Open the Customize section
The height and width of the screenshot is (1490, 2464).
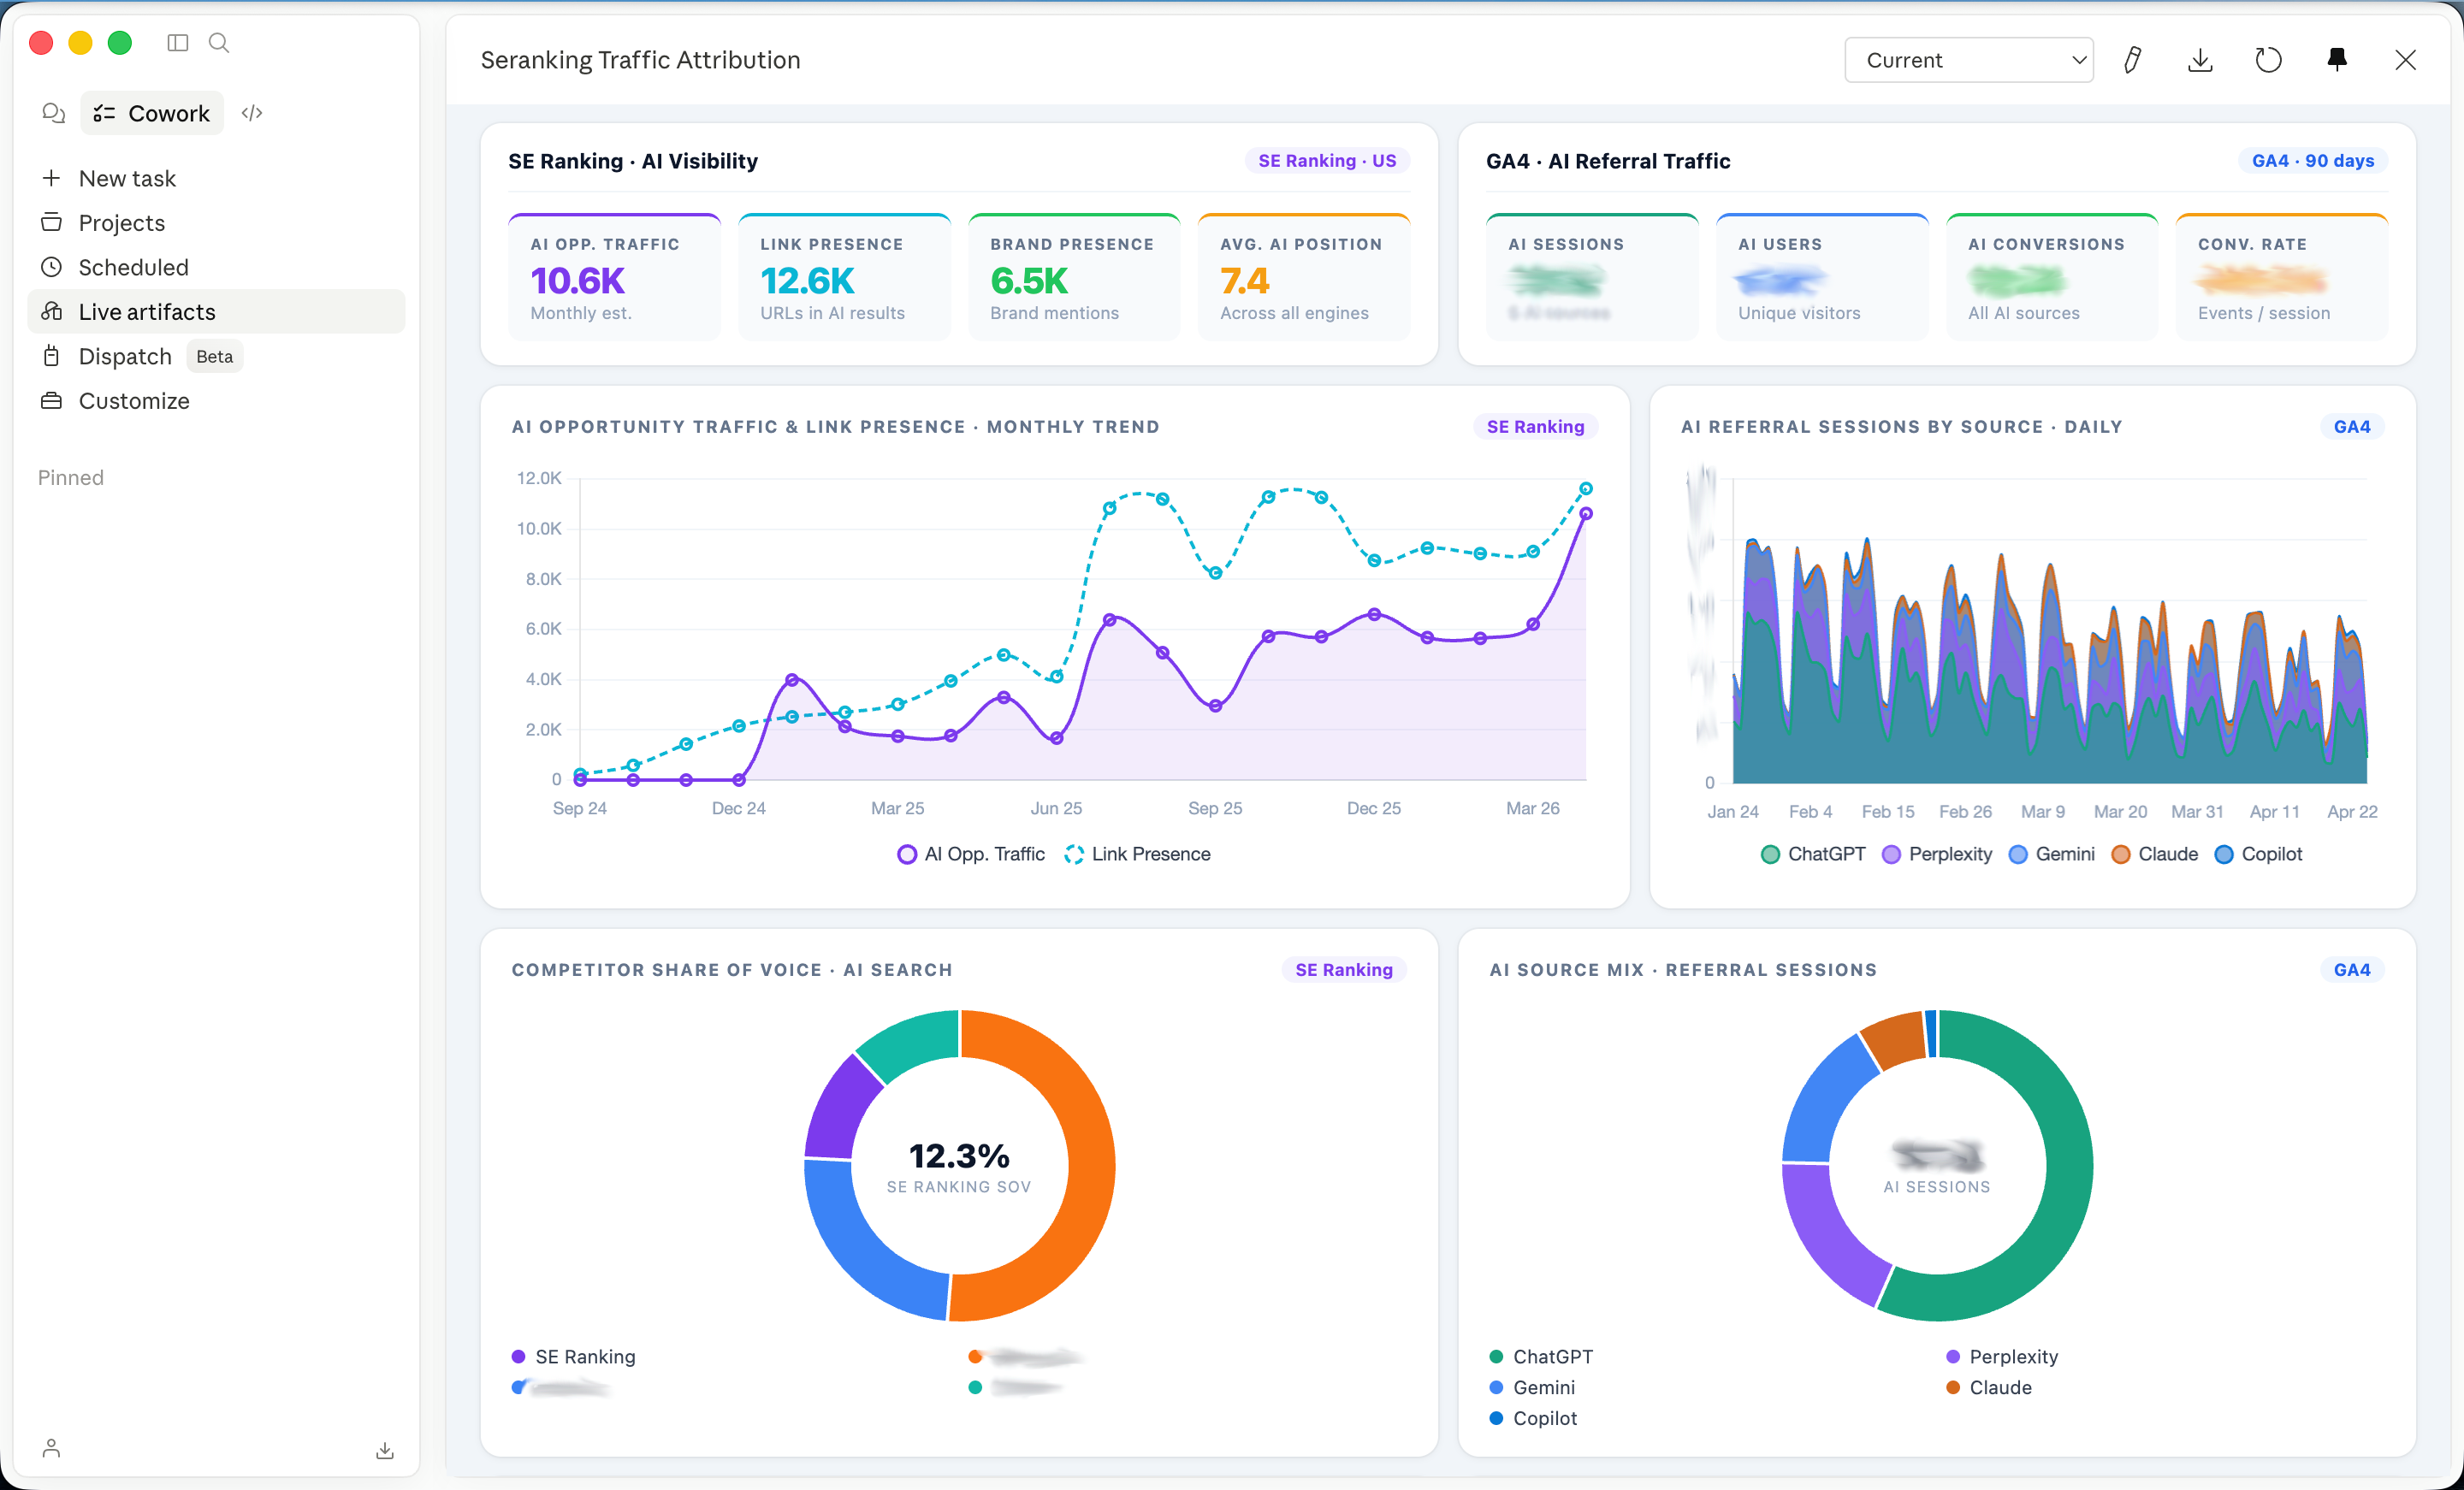pos(216,400)
